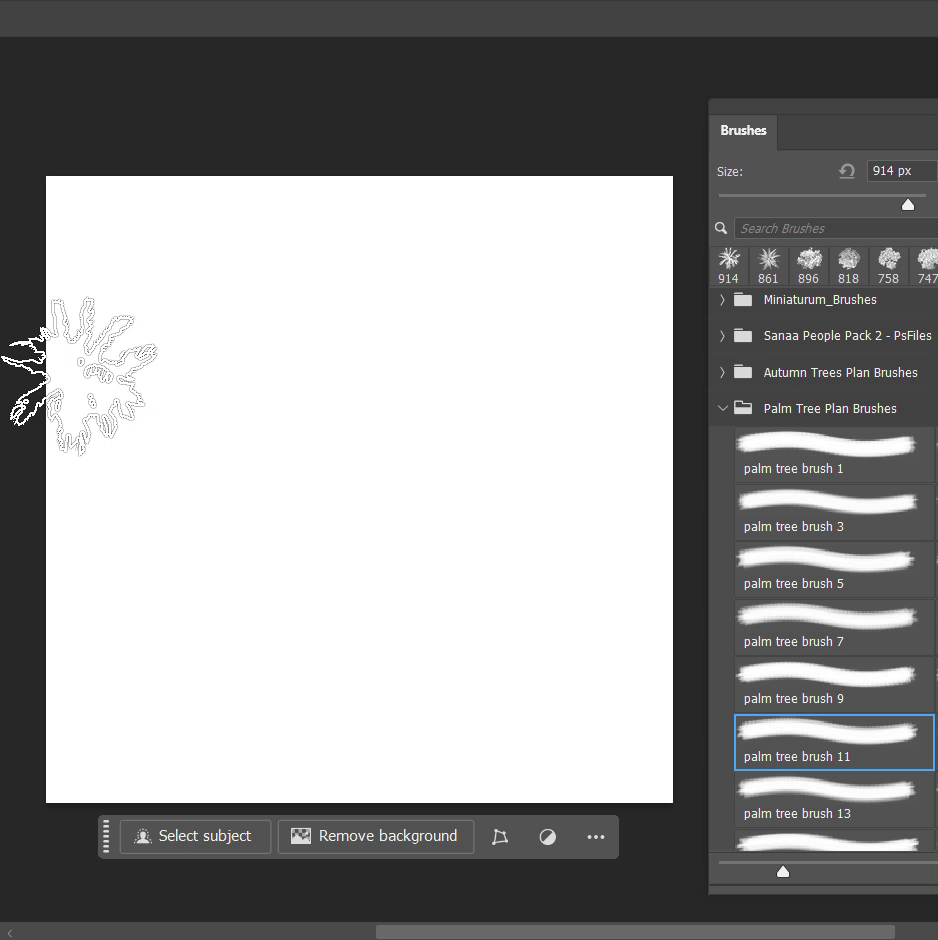The image size is (938, 940).
Task: Click the Remove background button
Action: click(x=375, y=836)
